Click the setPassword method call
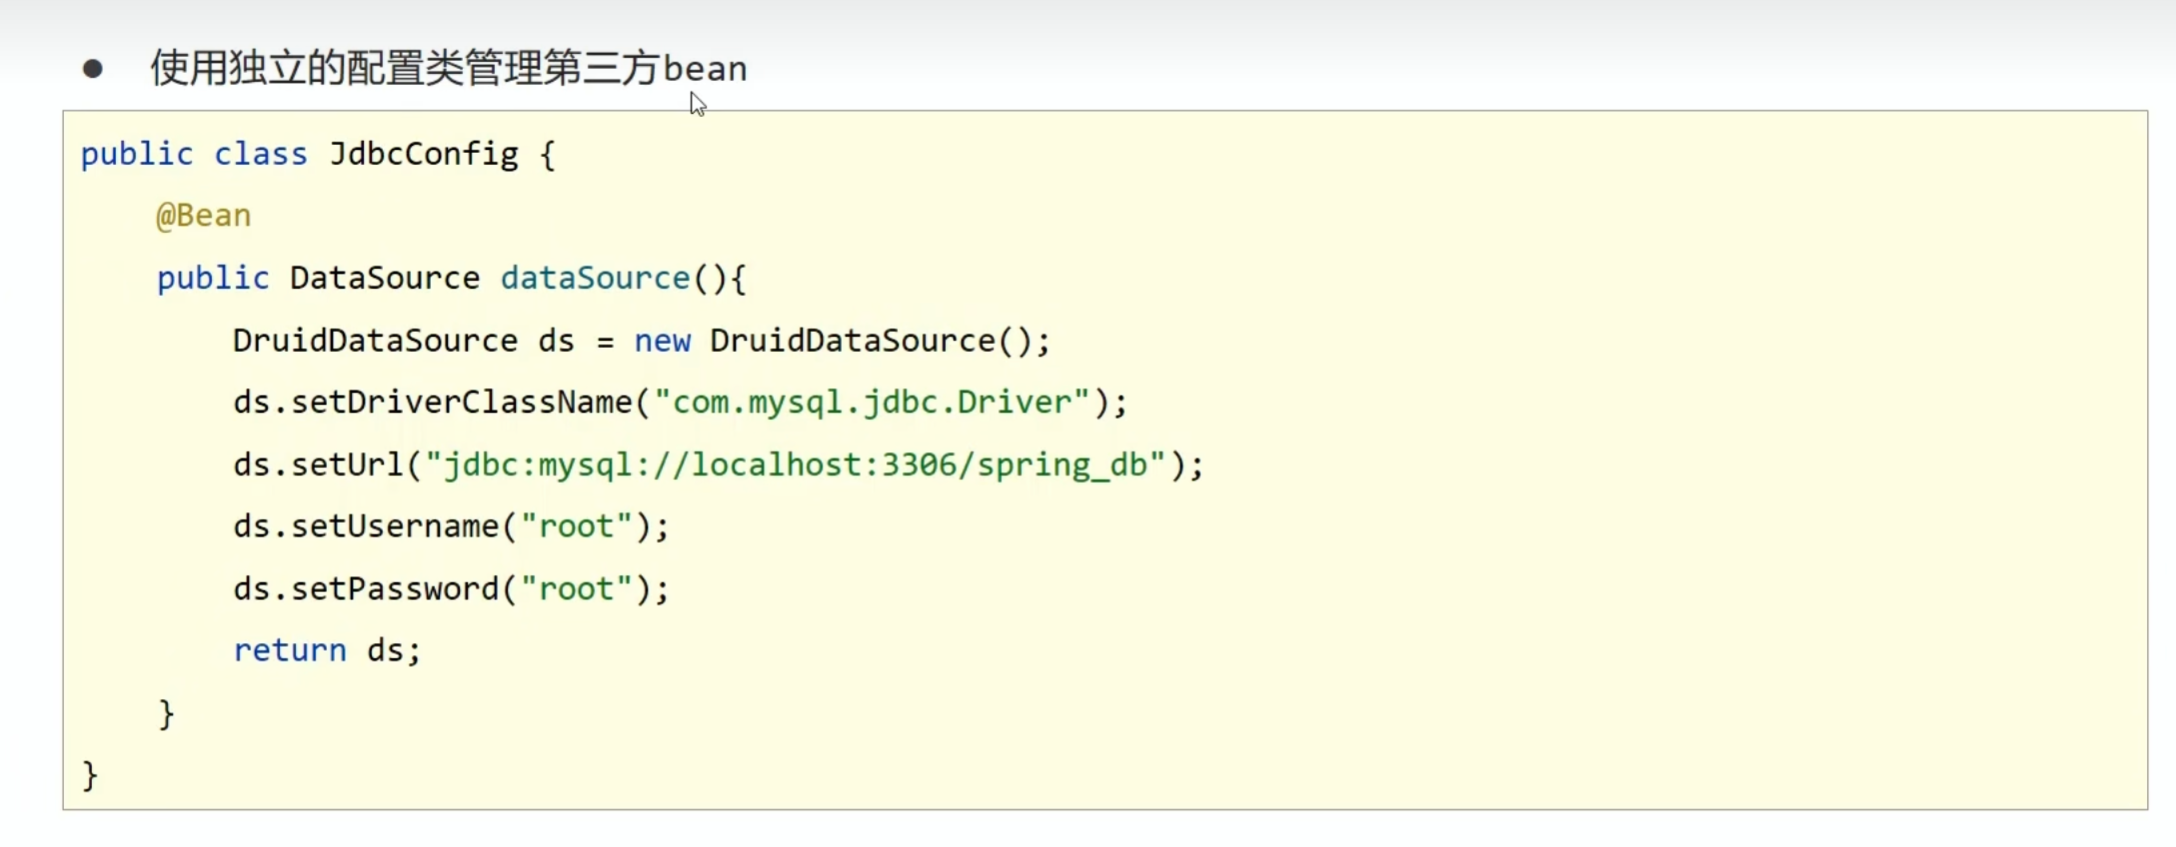 click(394, 589)
